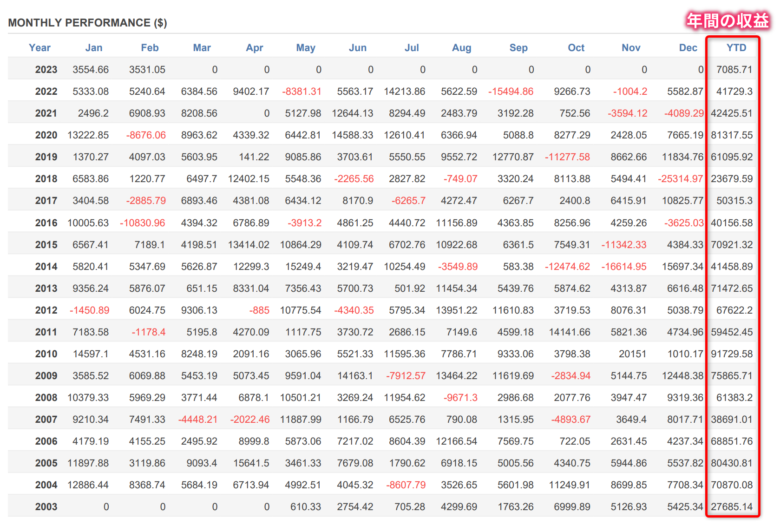
Task: Click the 2010 Nov value 20151
Action: tap(632, 354)
